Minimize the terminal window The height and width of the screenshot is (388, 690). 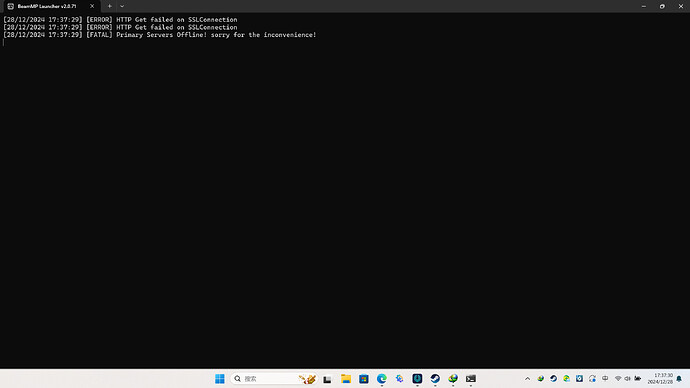click(644, 7)
